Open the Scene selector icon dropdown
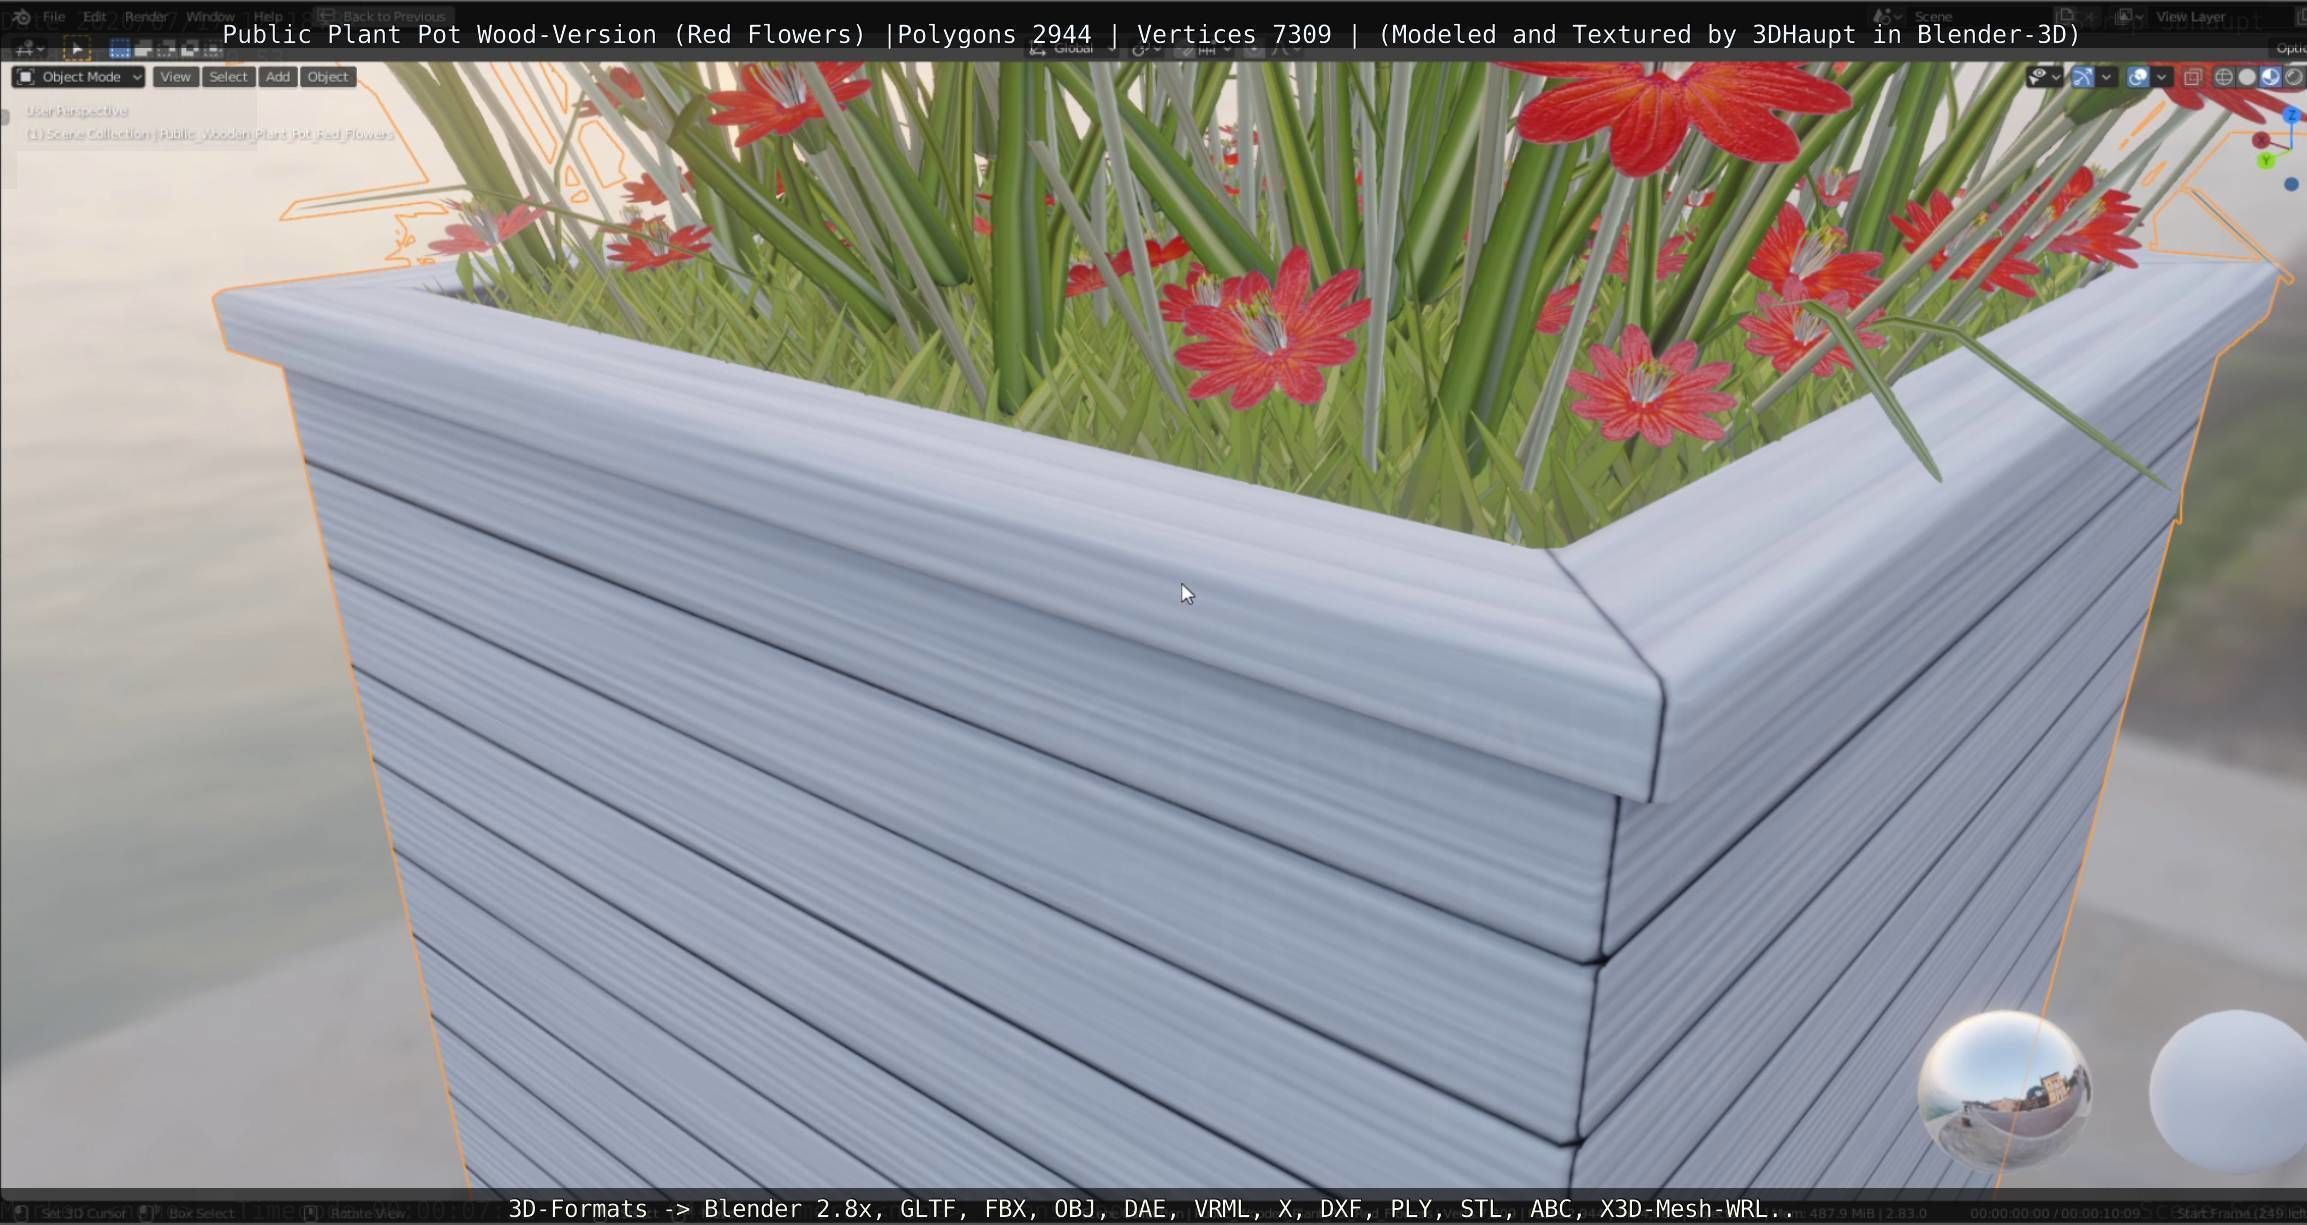This screenshot has width=2307, height=1225. [x=1885, y=16]
